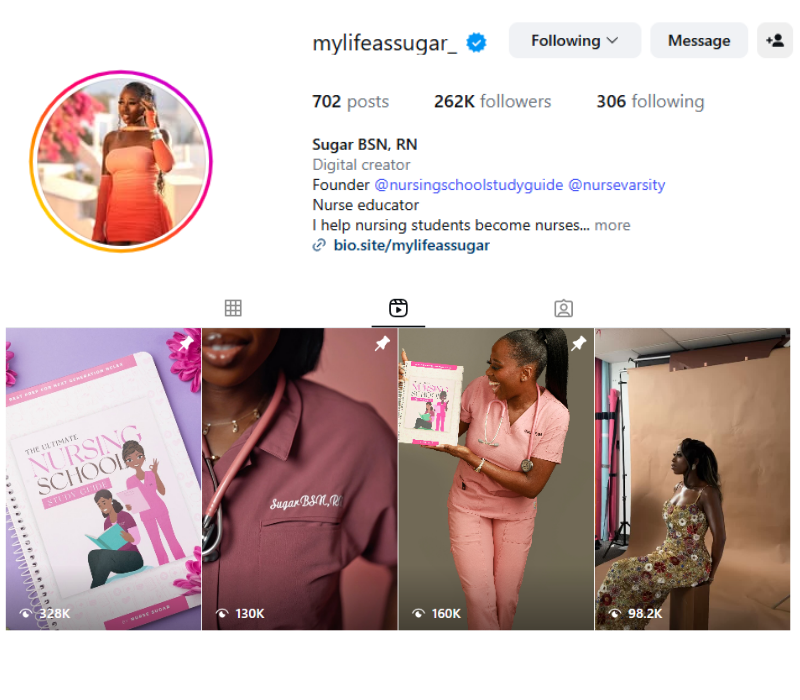800x700 pixels.
Task: Open the Nursing School study guide reel
Action: coord(104,479)
